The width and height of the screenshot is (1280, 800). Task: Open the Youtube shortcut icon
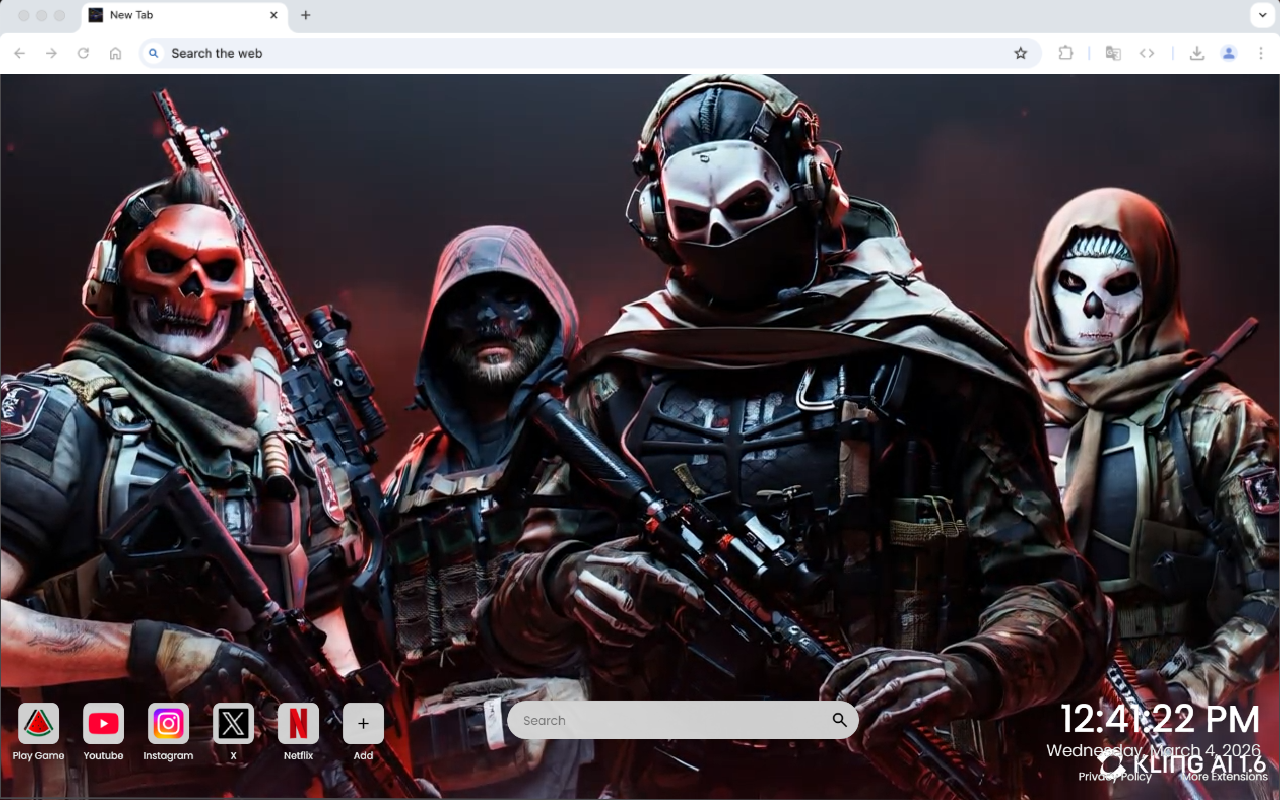point(103,724)
